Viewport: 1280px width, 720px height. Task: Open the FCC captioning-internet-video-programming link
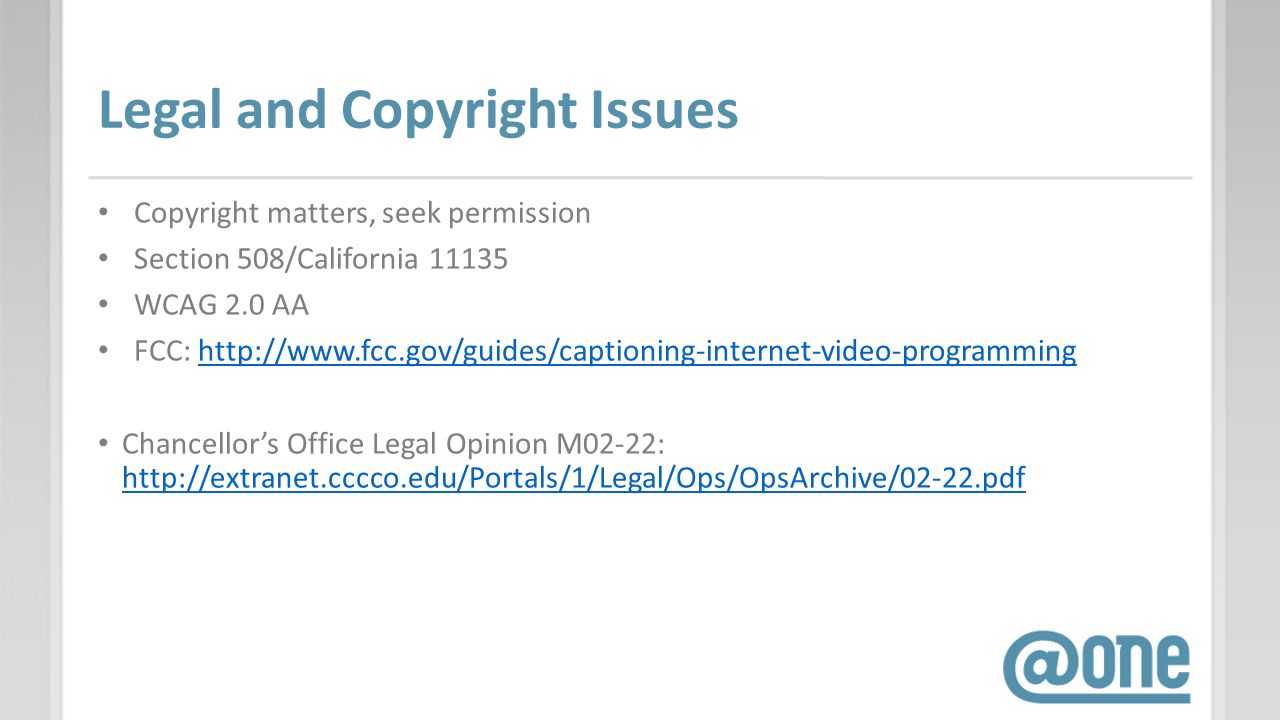coord(637,351)
